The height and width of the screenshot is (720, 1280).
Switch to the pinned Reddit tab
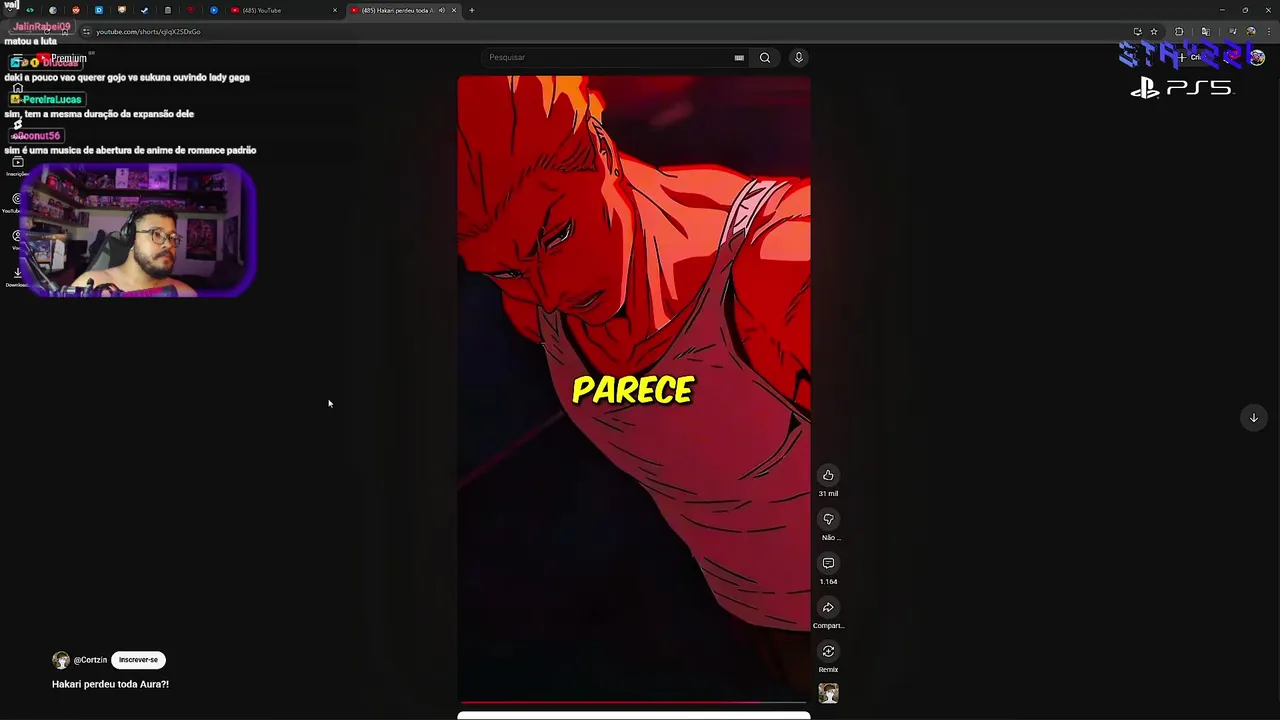[x=76, y=10]
